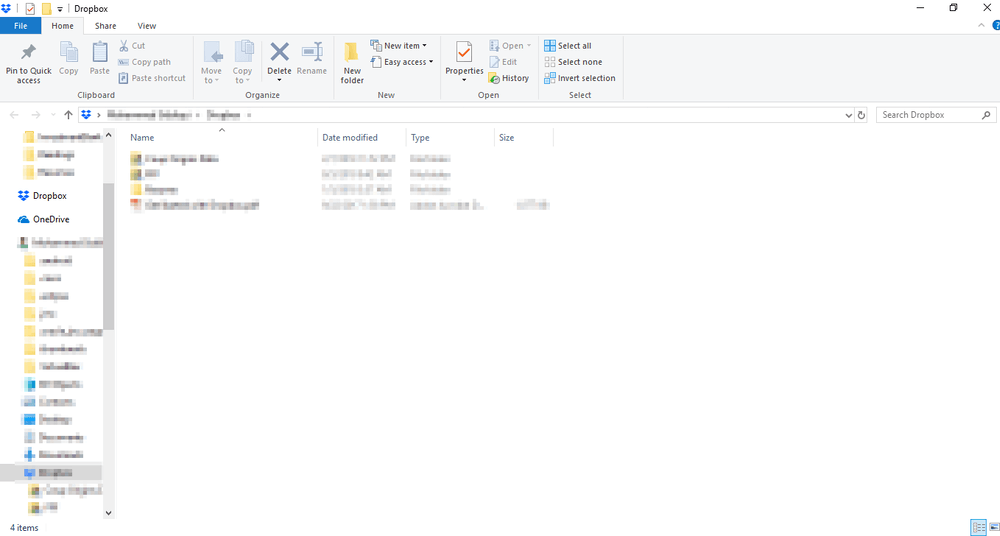The height and width of the screenshot is (536, 1000).
Task: Click the Paste ribbon icon
Action: [99, 52]
